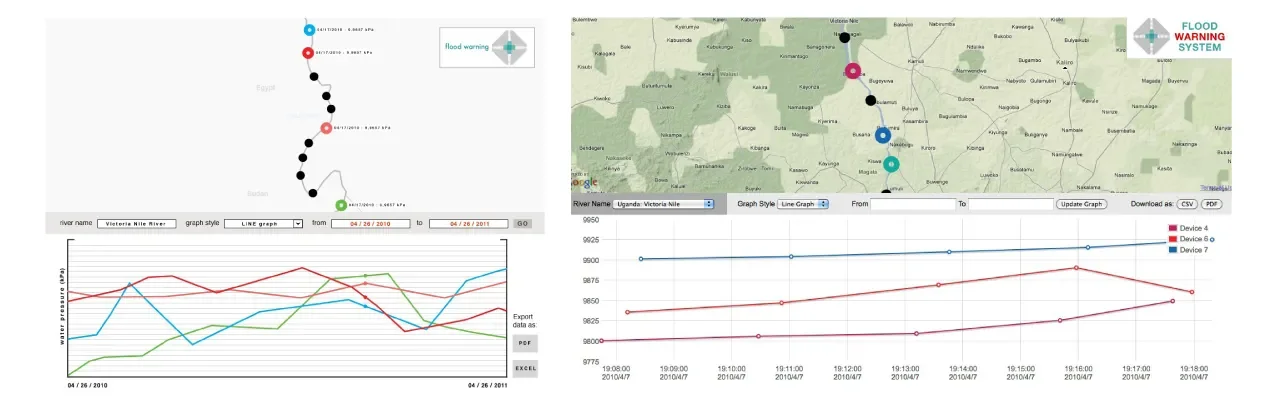Open the Line Graph style dropdown

click(804, 204)
